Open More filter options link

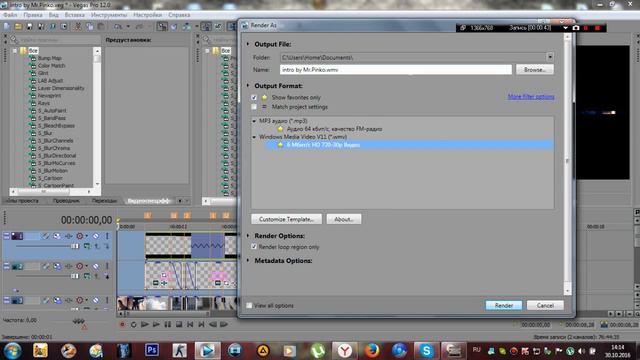click(x=531, y=97)
